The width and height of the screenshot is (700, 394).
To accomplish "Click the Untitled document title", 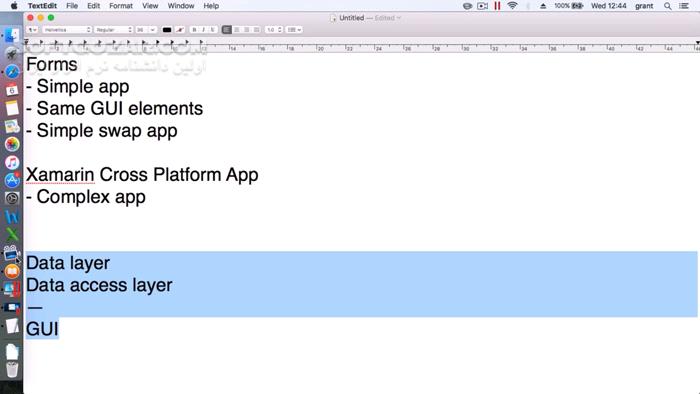I will 351,18.
